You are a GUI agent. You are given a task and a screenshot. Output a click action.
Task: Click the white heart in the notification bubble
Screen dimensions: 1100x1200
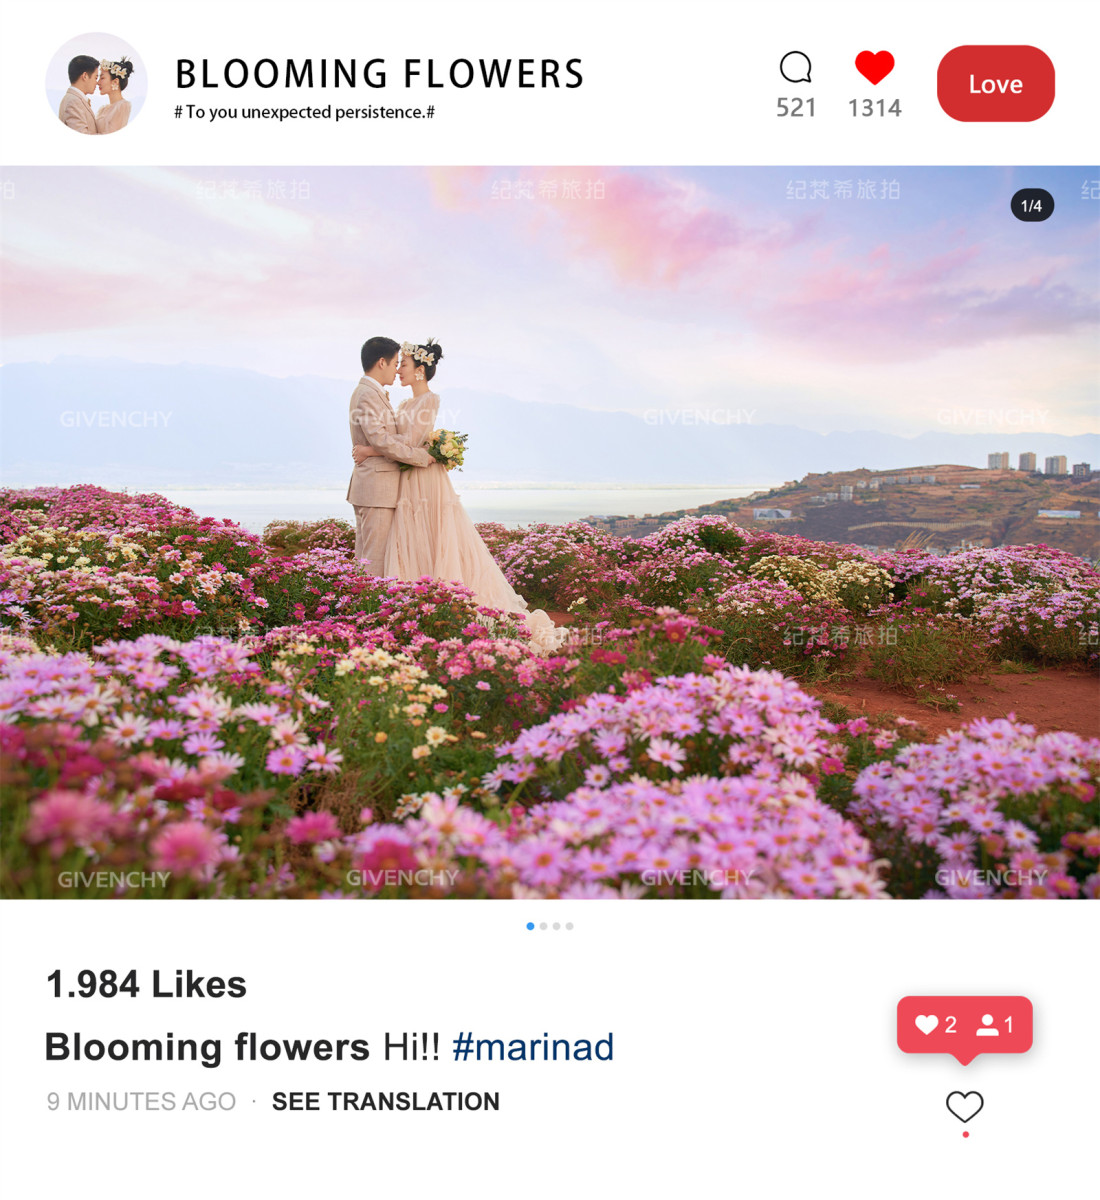(x=927, y=1024)
